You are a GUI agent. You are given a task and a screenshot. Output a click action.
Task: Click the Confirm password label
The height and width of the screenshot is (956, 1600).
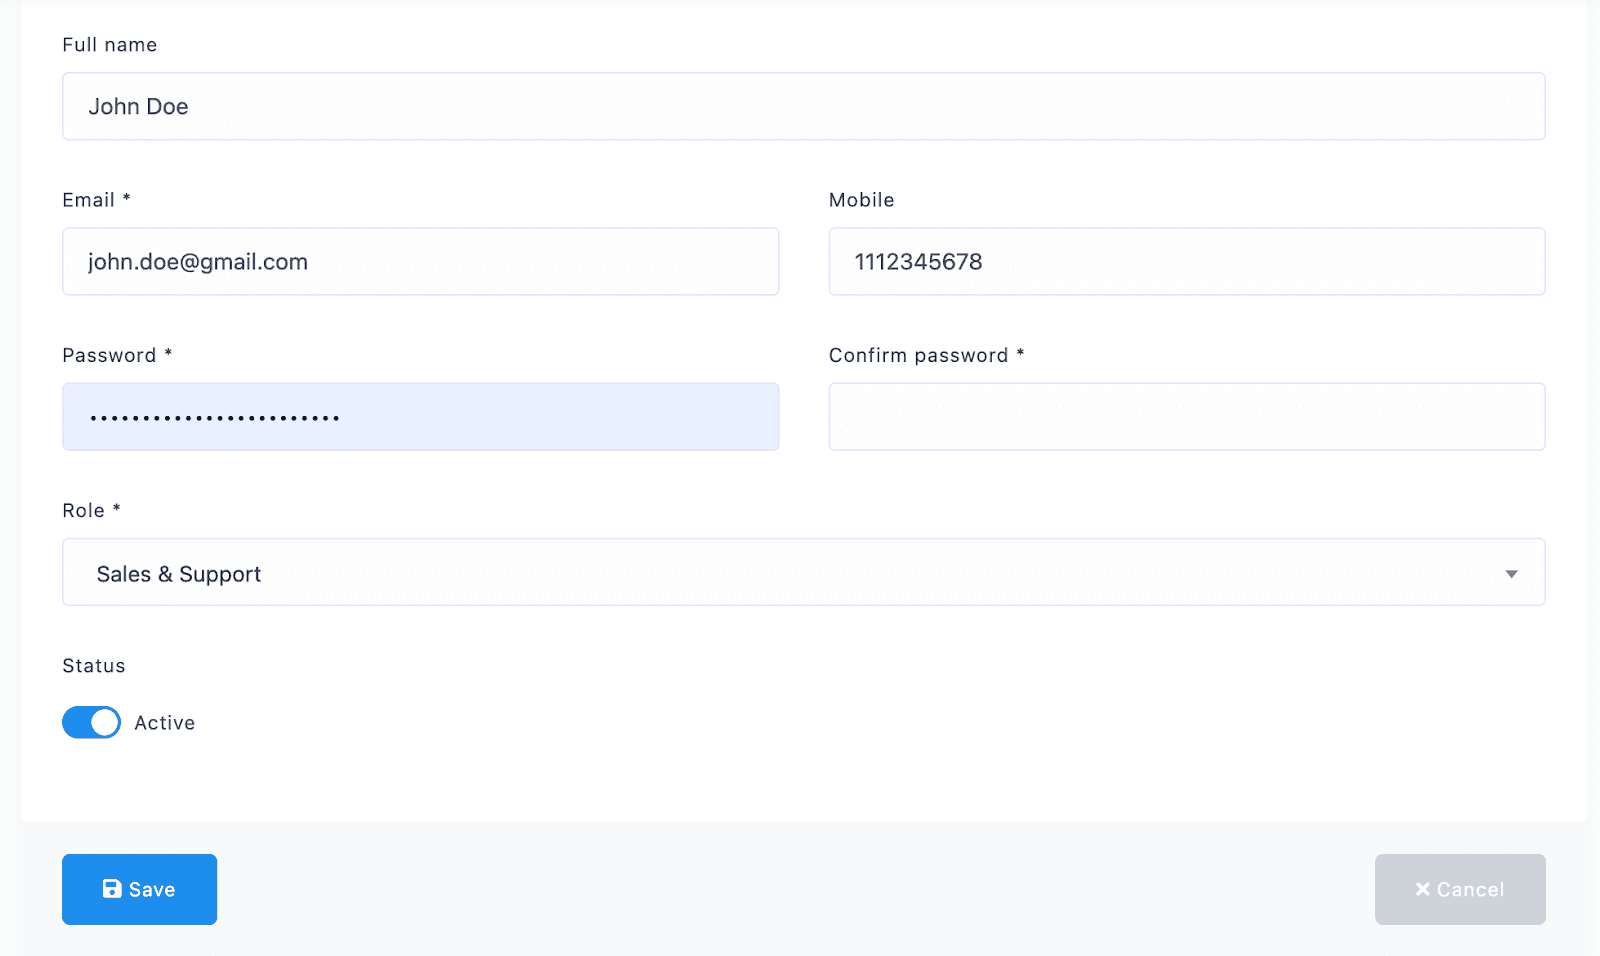tap(918, 356)
